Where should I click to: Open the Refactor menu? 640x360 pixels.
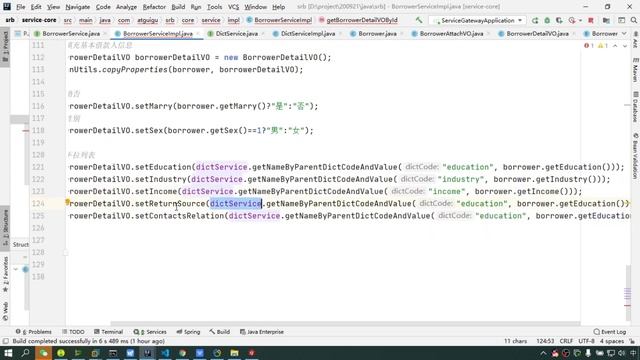[x=154, y=7]
